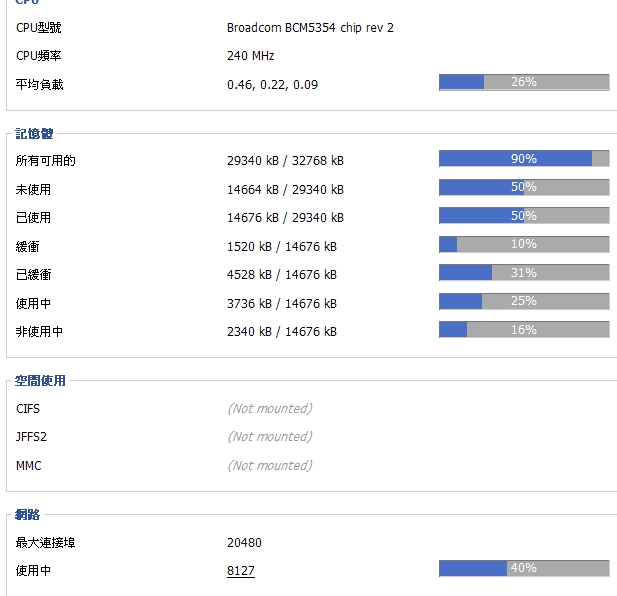
Task: Click the 網路 section heading
Action: pos(27,515)
